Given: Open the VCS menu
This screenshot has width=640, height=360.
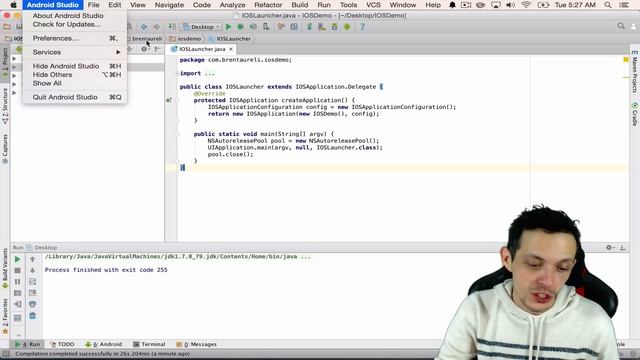Looking at the screenshot, I should (x=373, y=5).
